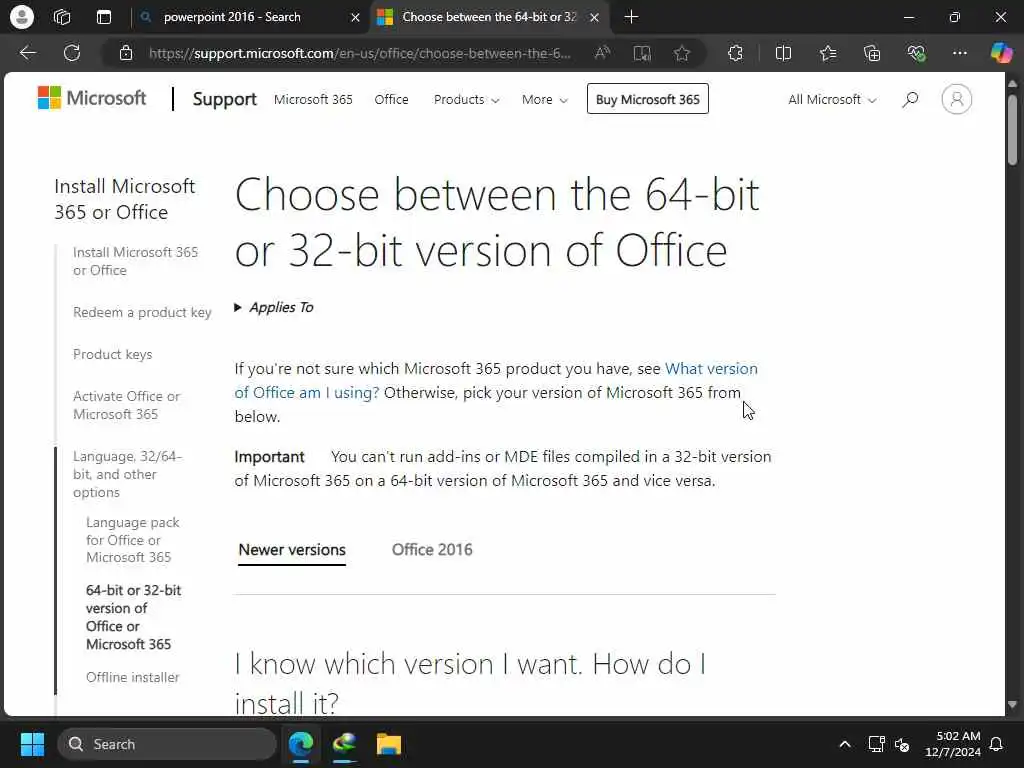Toggle Split screen icon

tap(783, 54)
